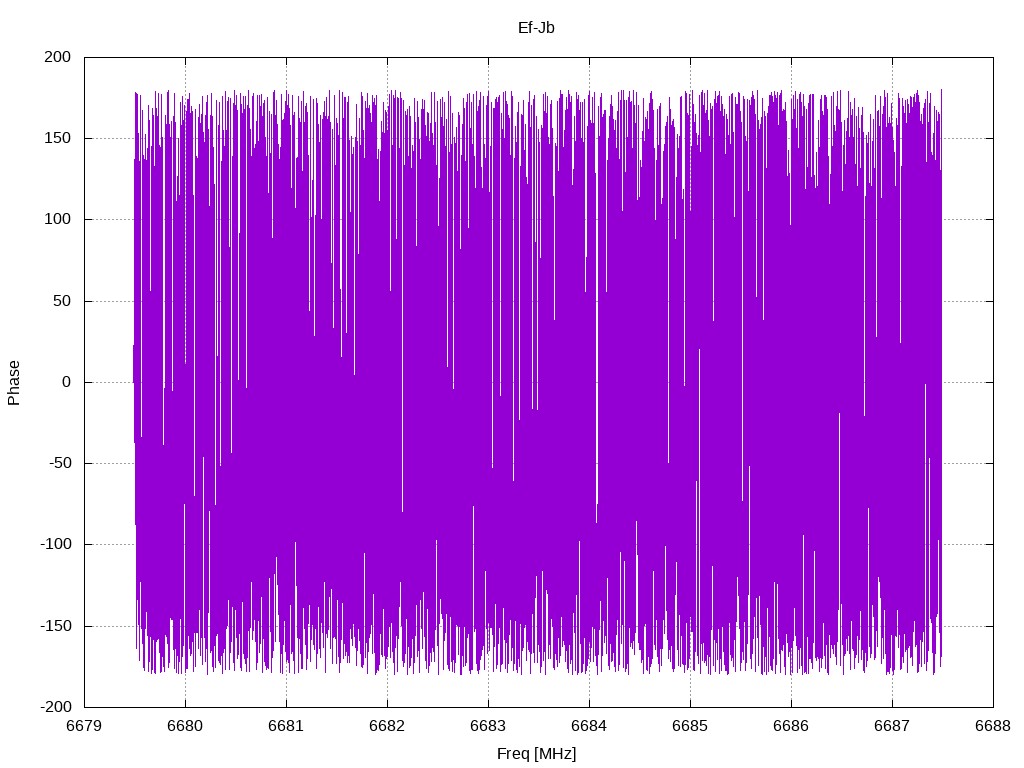The image size is (1024, 768).
Task: Click the x-axis tick label '6679'
Action: 84,726
